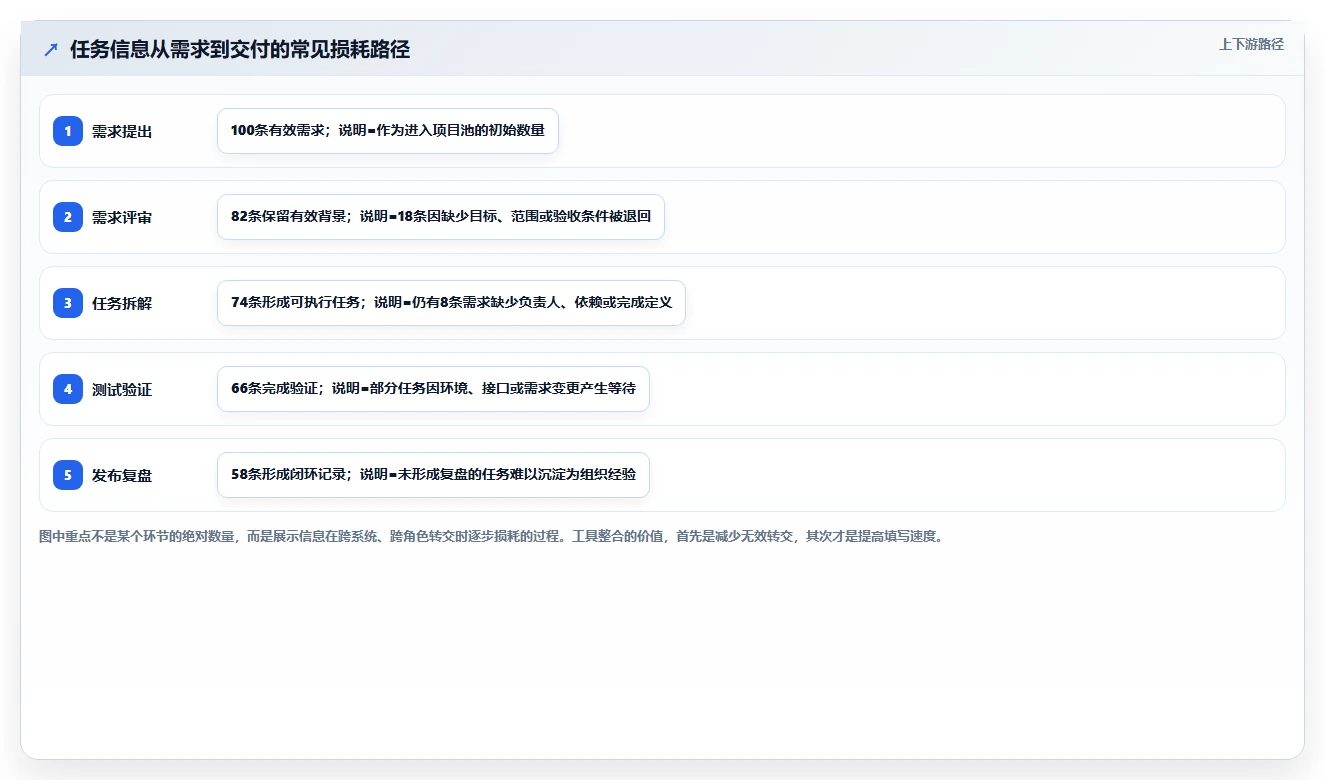1325x780 pixels.
Task: Click the step 3 number badge
Action: point(68,303)
